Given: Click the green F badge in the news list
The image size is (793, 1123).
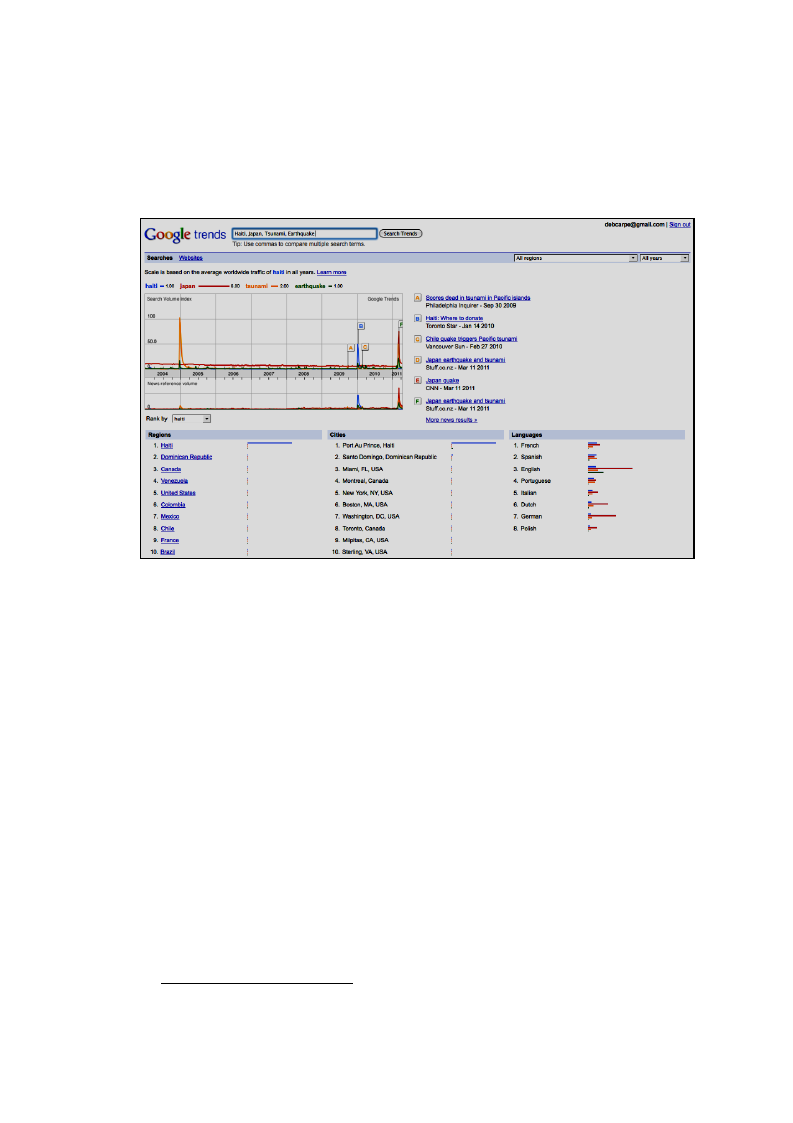Looking at the screenshot, I should (x=418, y=401).
